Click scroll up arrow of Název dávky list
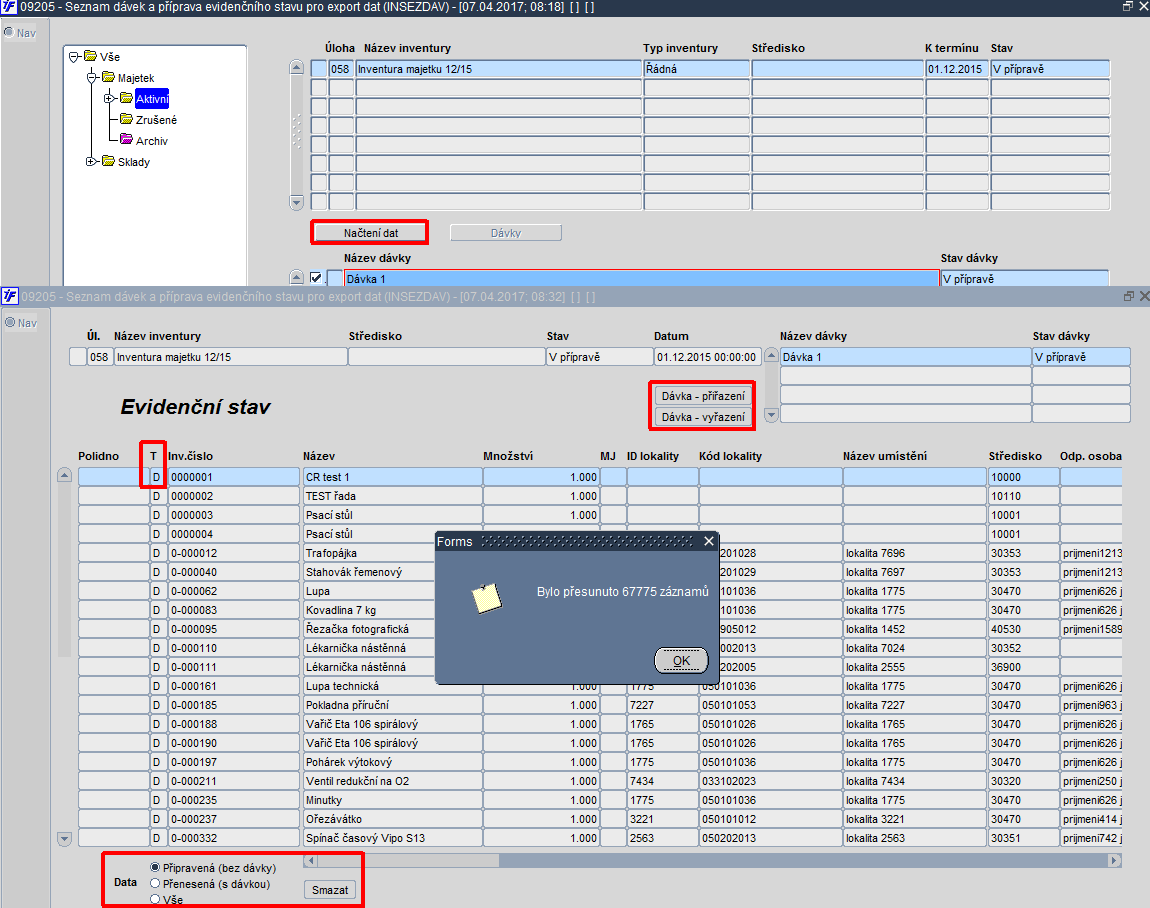 point(771,355)
